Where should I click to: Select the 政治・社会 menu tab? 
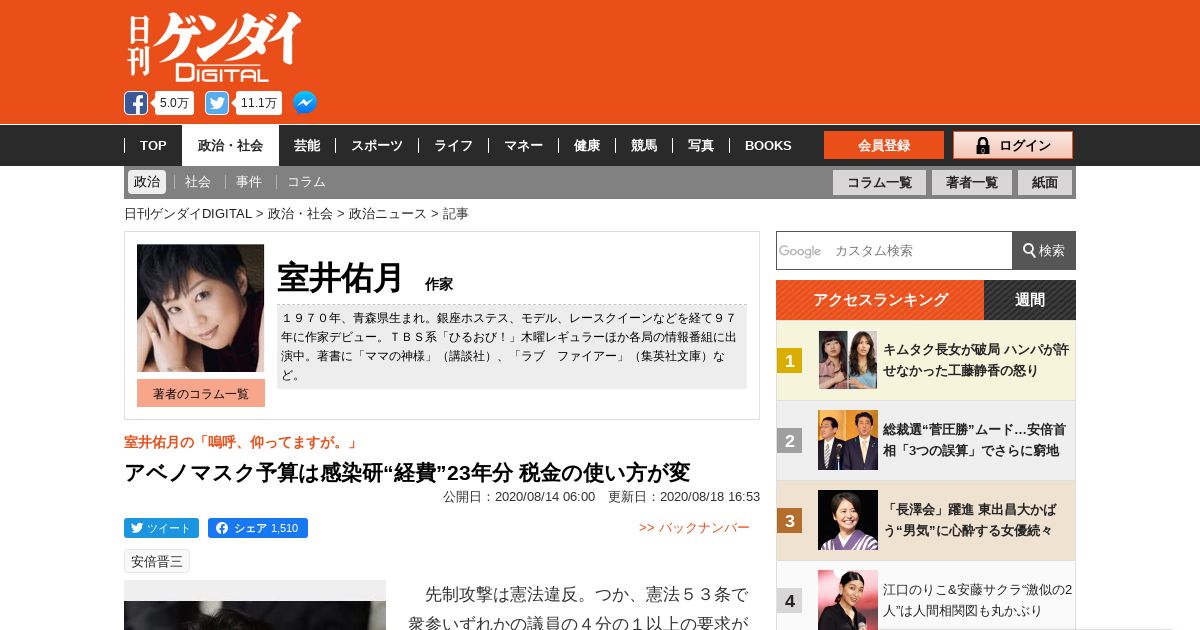tap(230, 145)
